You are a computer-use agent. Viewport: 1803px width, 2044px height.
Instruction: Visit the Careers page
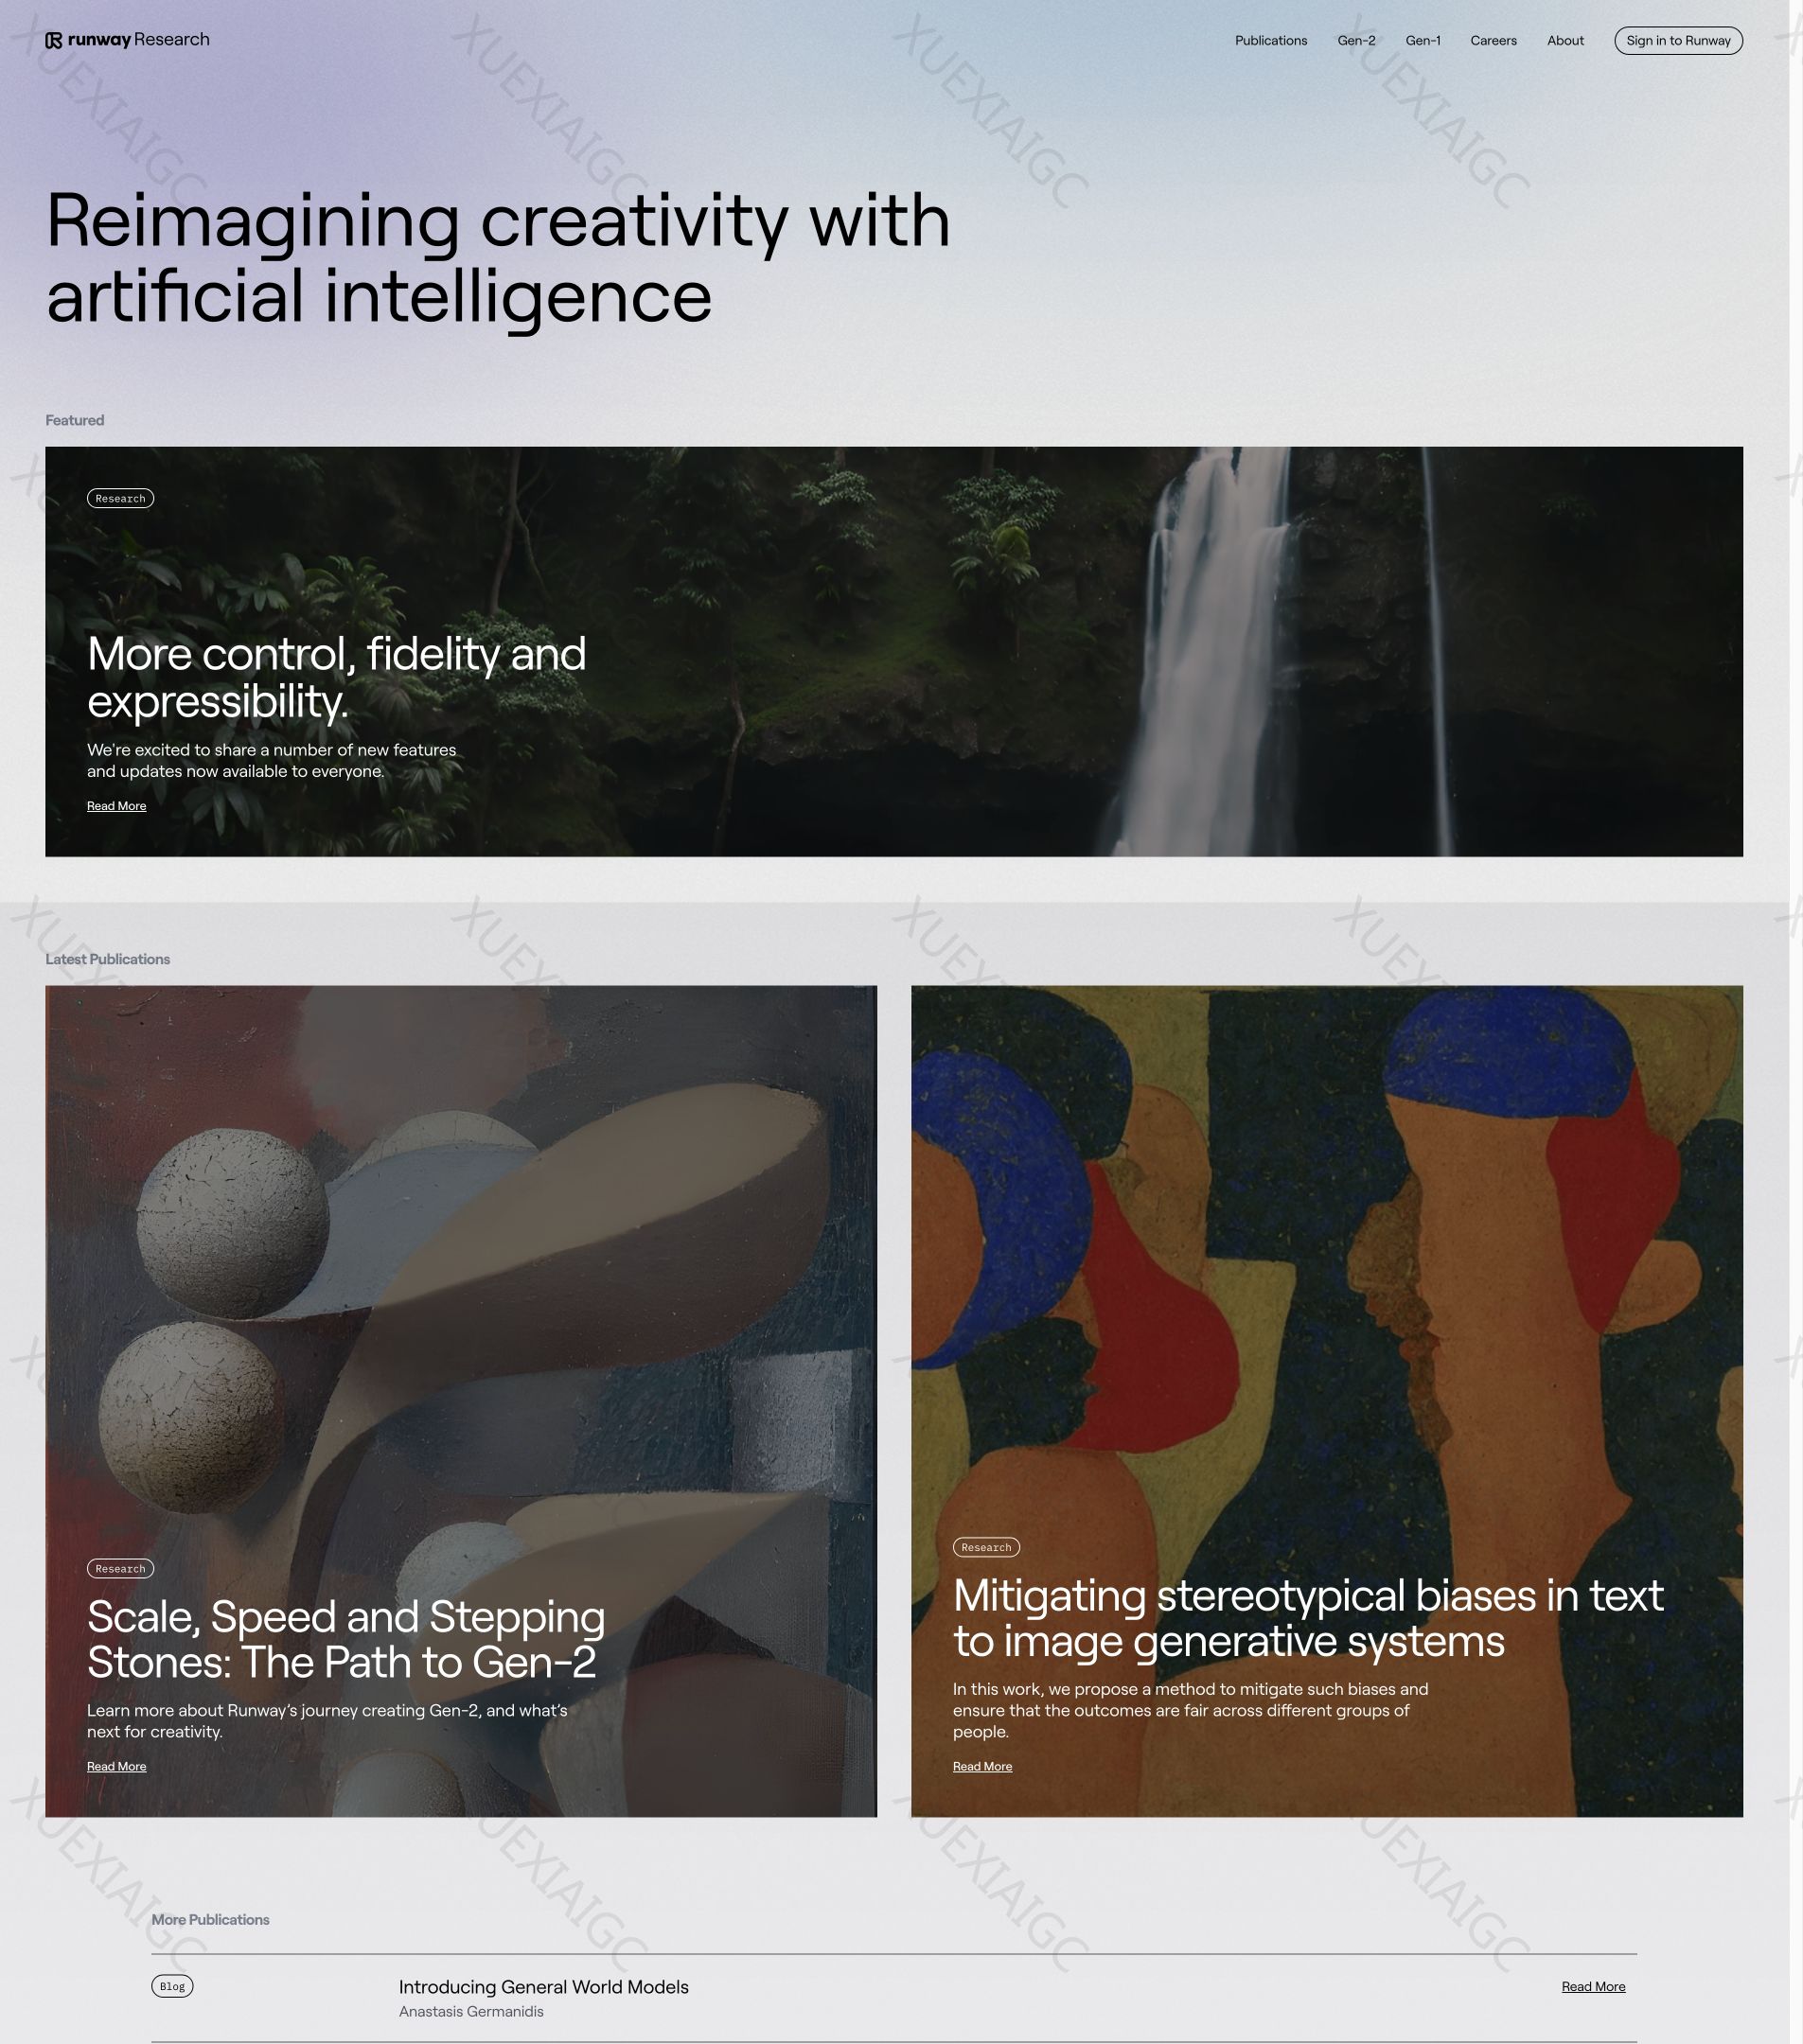click(x=1493, y=41)
